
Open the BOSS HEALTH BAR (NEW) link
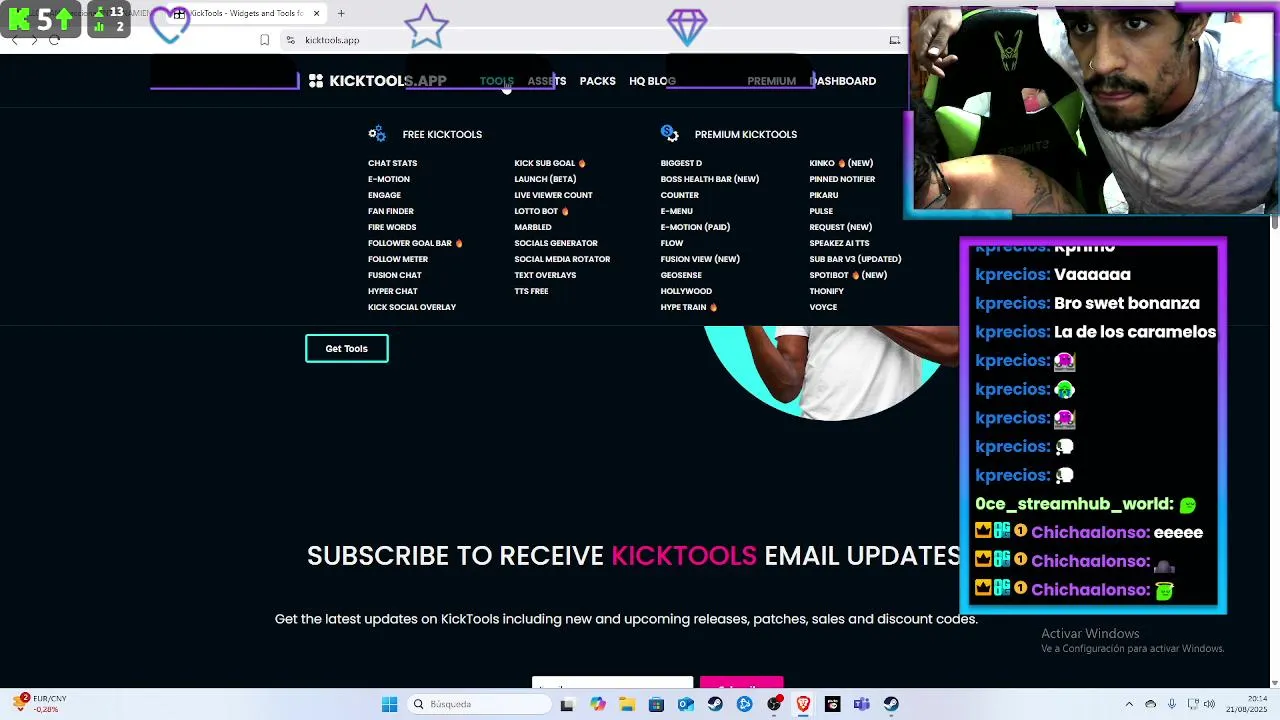[x=710, y=179]
